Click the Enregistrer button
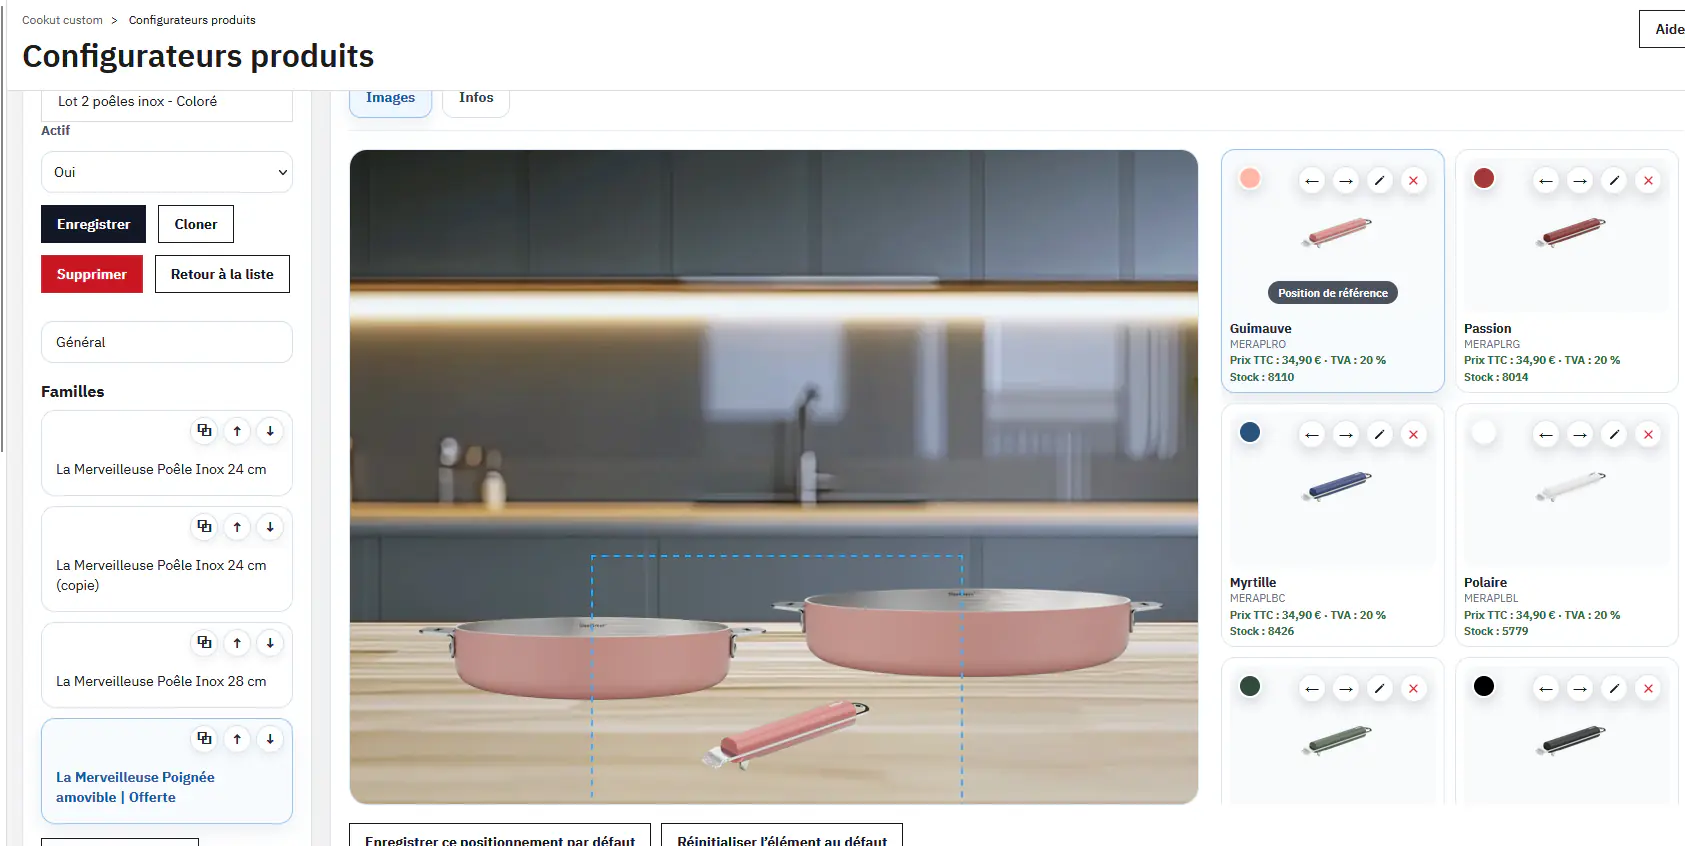The image size is (1685, 846). click(x=93, y=224)
